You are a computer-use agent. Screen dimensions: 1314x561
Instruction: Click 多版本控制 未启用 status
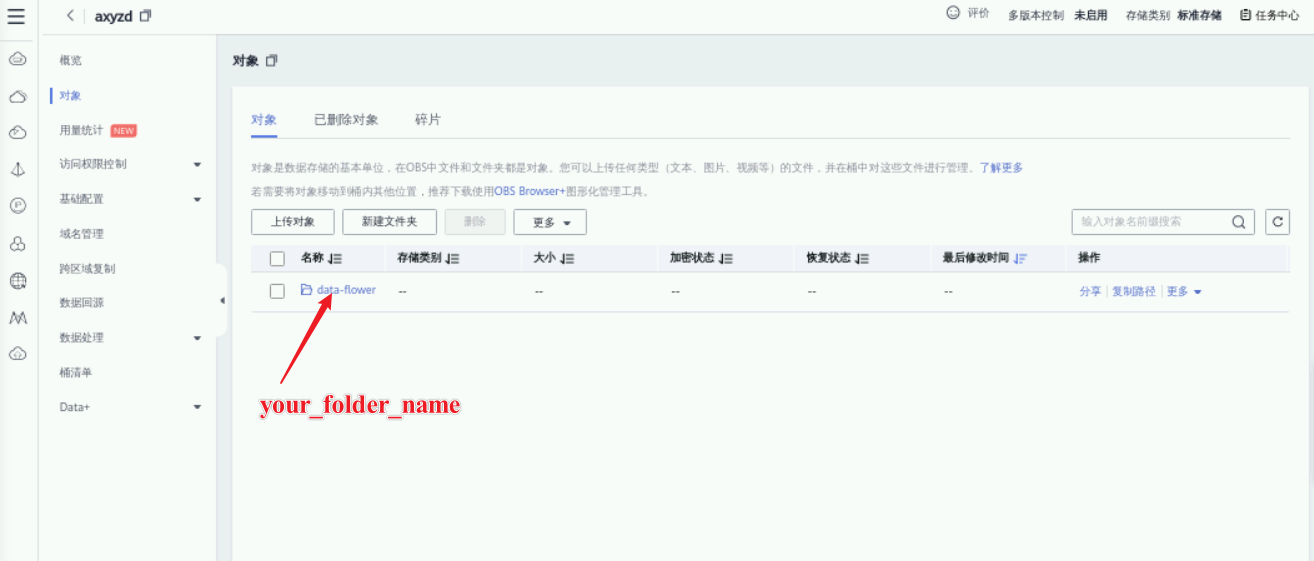point(1057,15)
